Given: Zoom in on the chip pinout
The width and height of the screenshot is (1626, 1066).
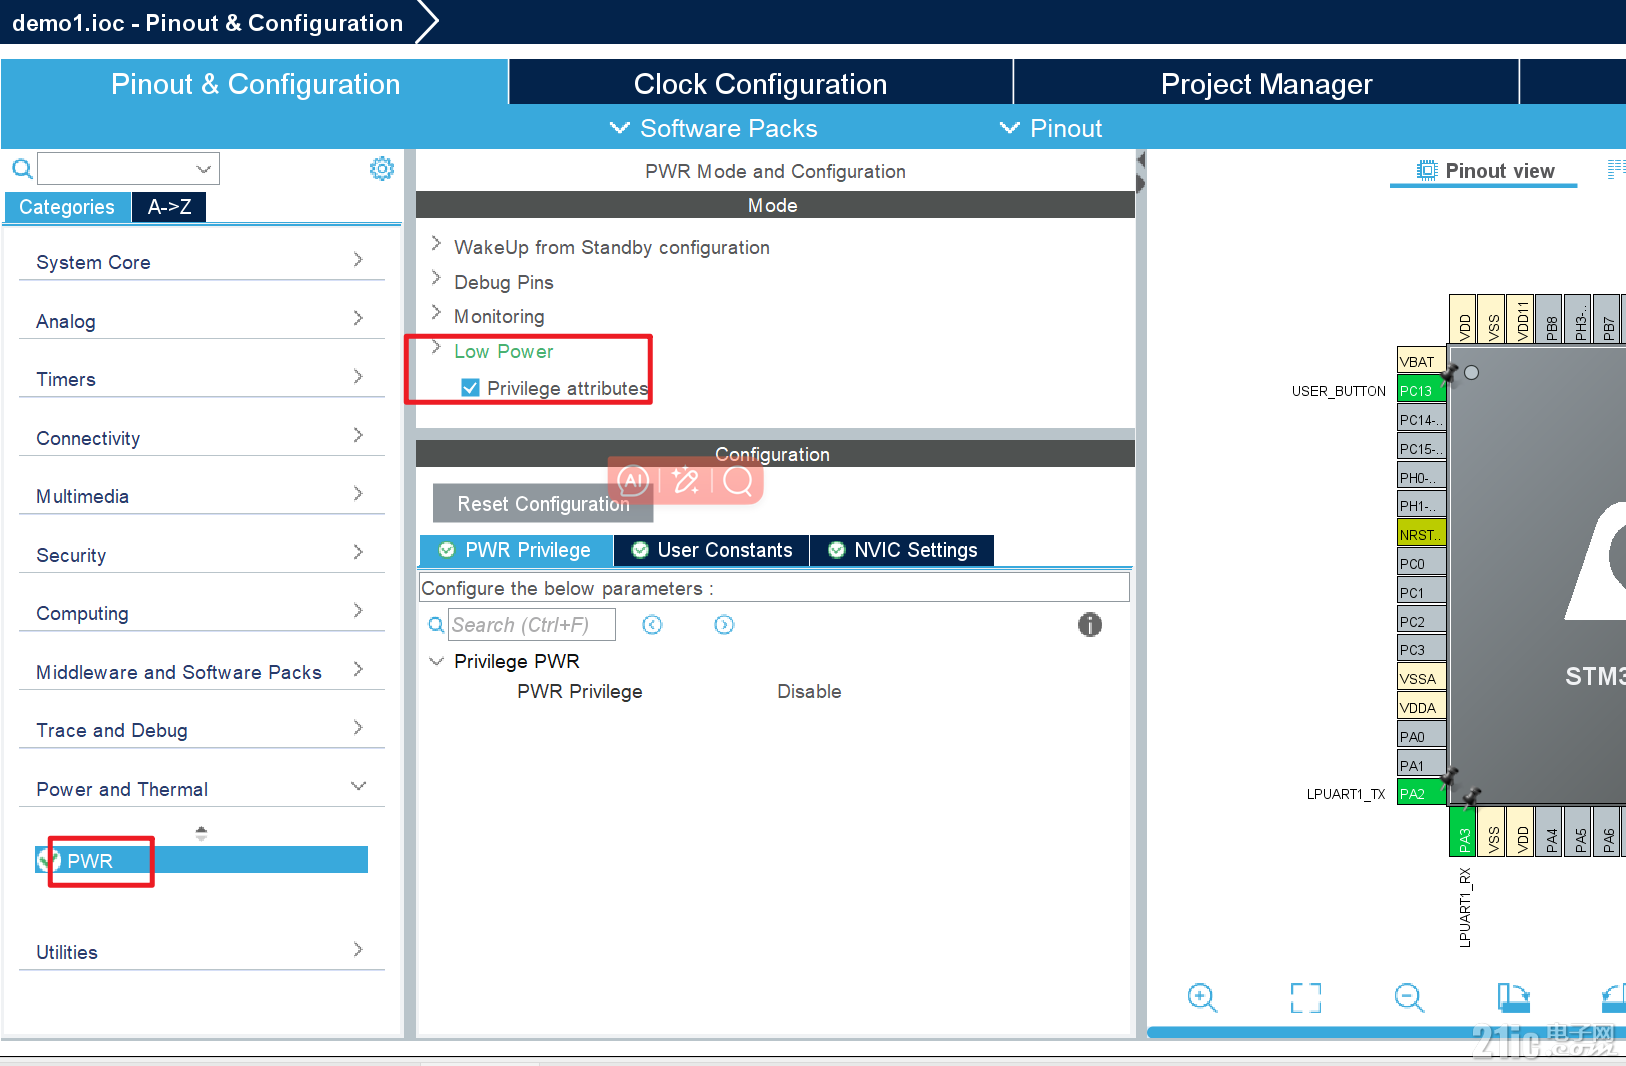Looking at the screenshot, I should 1202,997.
